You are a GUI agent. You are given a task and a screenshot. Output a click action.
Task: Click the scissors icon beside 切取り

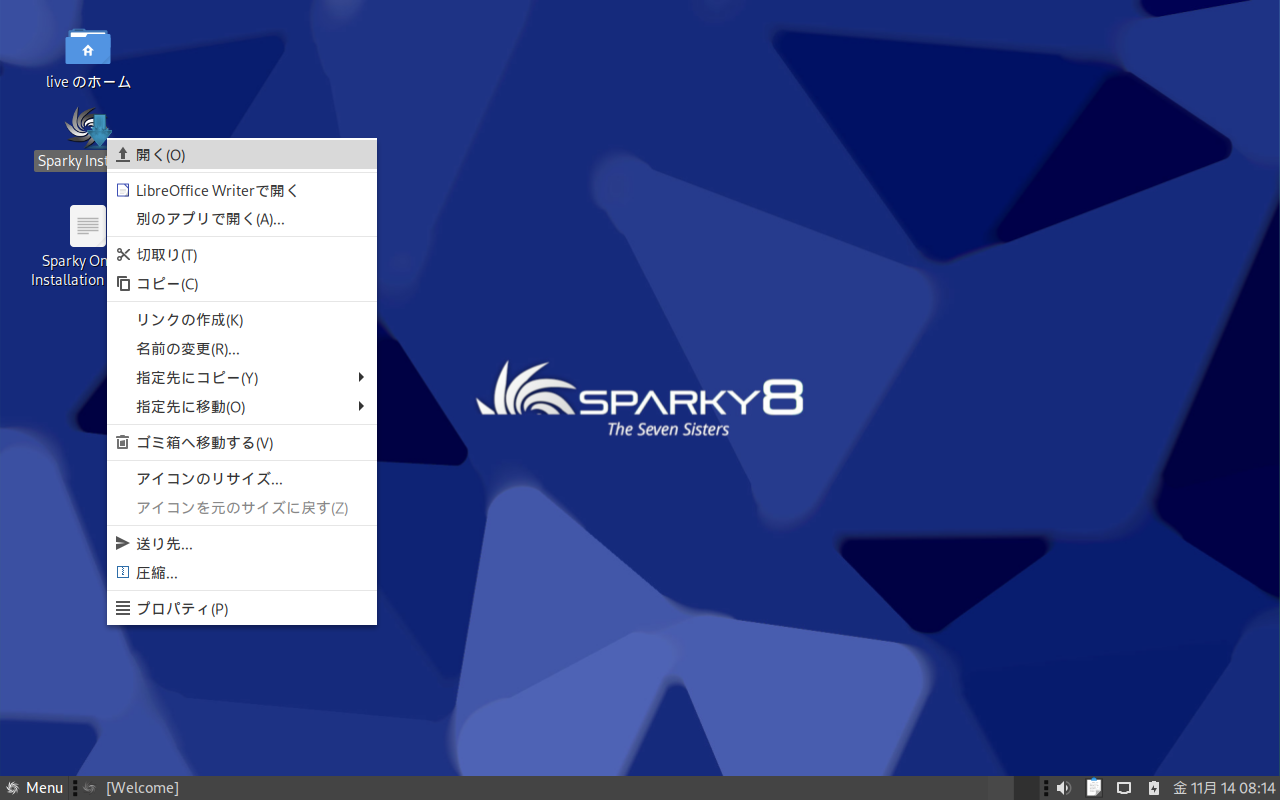tap(123, 255)
